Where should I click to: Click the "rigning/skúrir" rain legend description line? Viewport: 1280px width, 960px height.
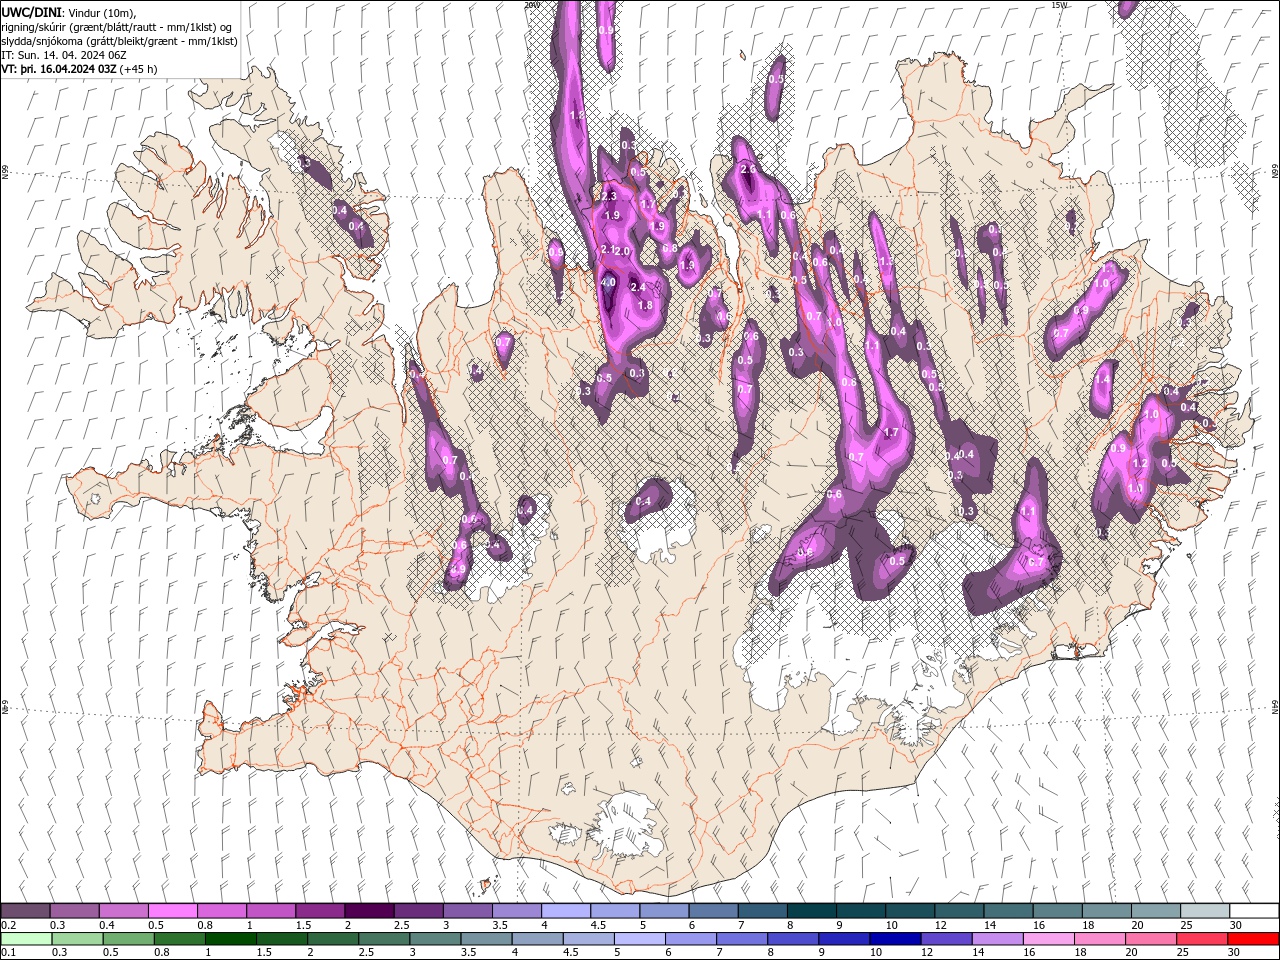pyautogui.click(x=117, y=27)
